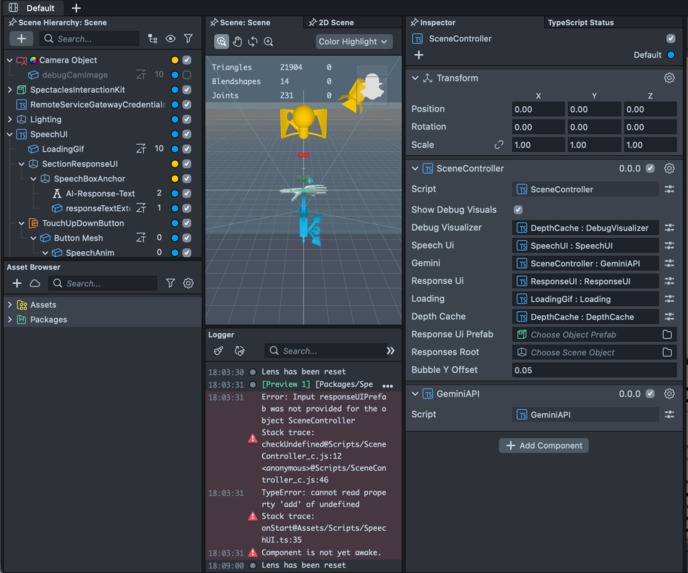This screenshot has width=688, height=573.
Task: Expand Logger toolbar with double chevron
Action: pyautogui.click(x=391, y=351)
